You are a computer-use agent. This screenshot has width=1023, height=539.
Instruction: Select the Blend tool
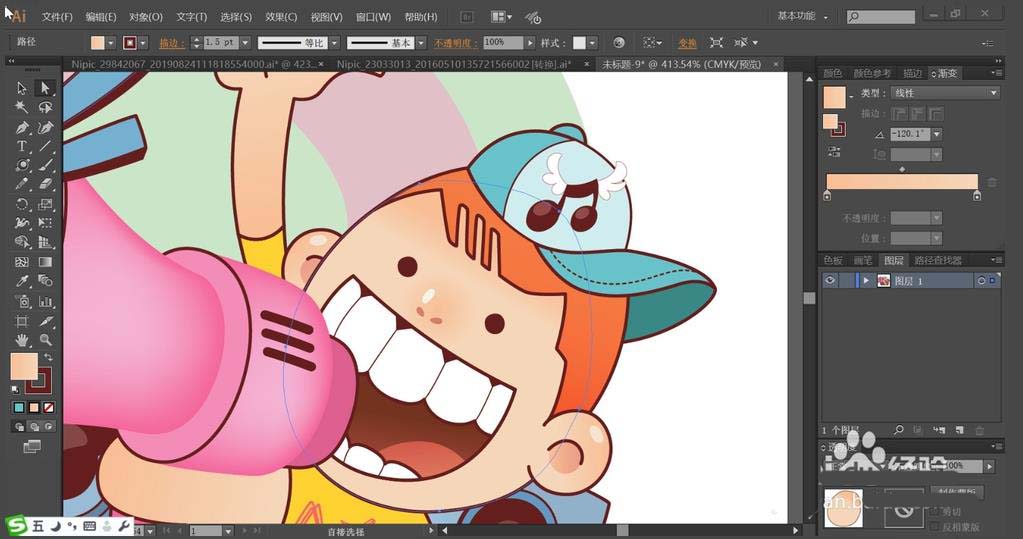coord(45,281)
